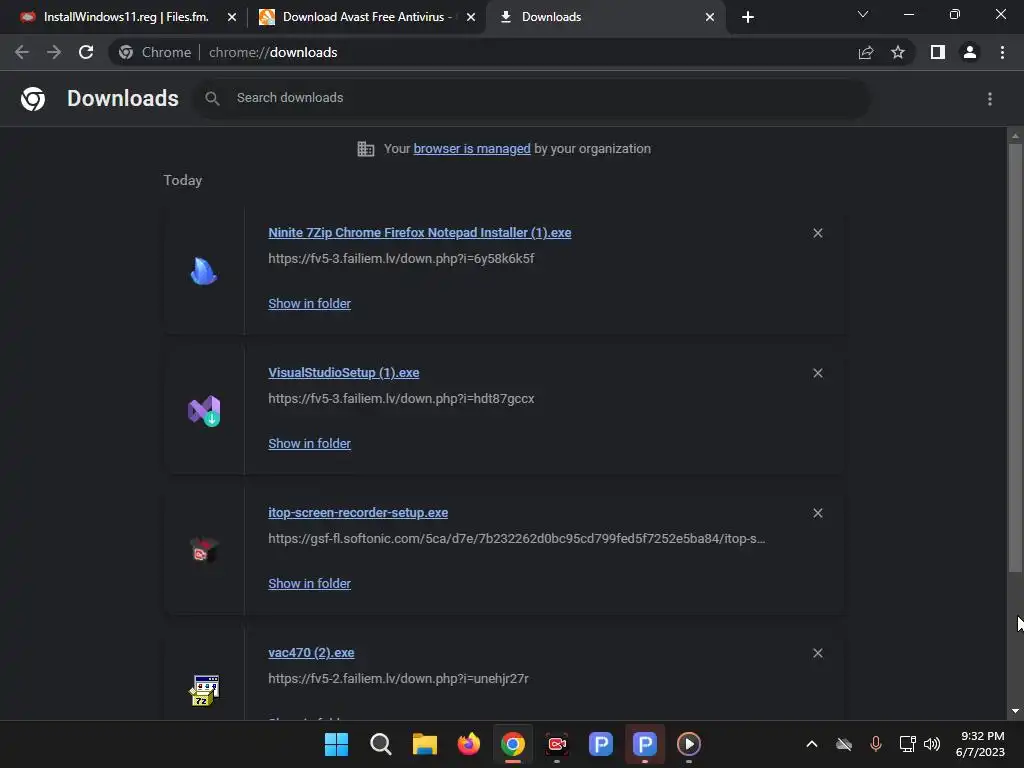Open the highlighted purple P taskbar app
Viewport: 1024px width, 768px height.
coord(645,744)
